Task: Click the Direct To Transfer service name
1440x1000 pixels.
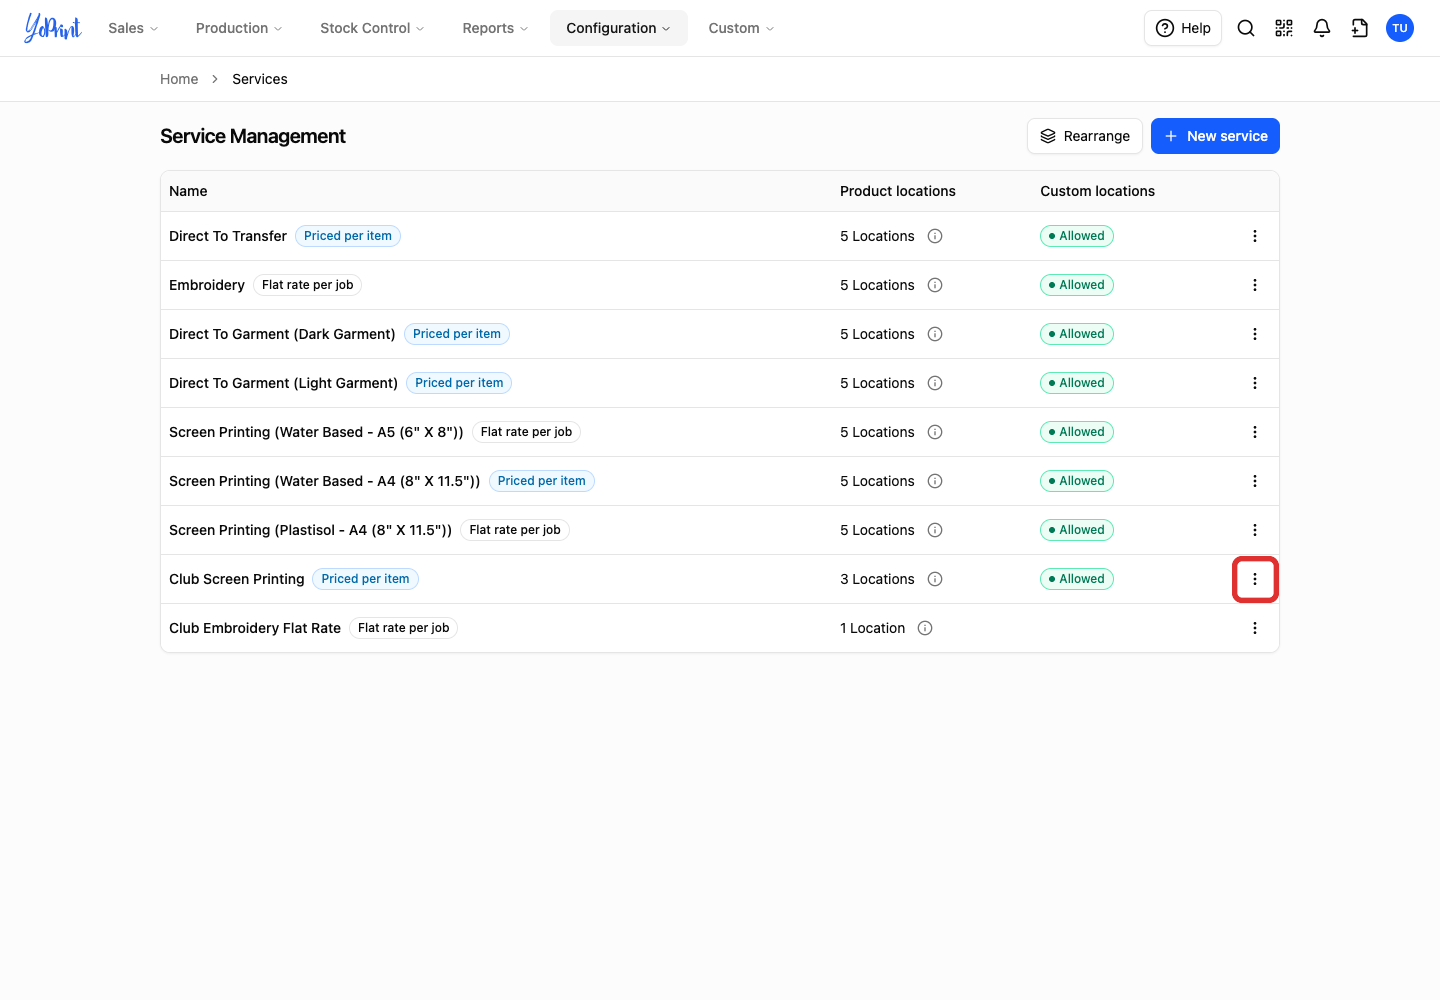Action: pos(228,236)
